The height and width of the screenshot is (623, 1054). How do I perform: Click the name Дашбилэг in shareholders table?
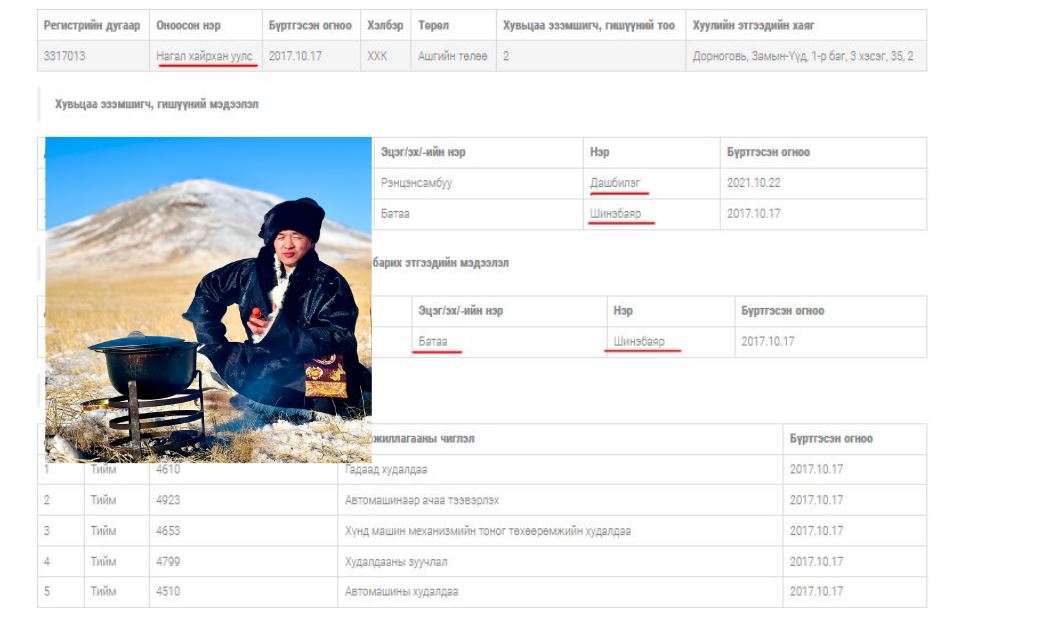(x=615, y=183)
